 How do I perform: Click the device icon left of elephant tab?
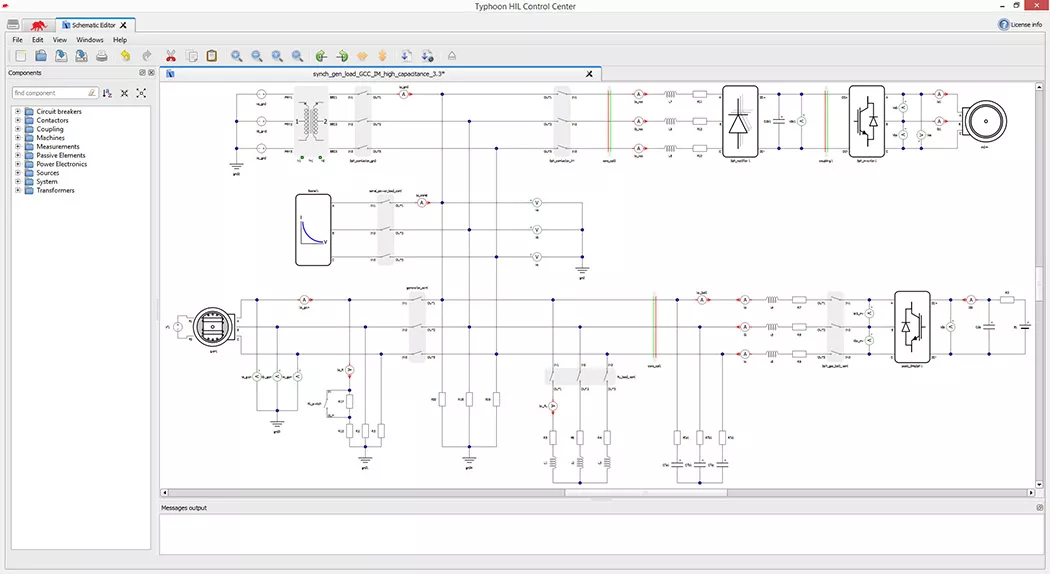(x=13, y=25)
